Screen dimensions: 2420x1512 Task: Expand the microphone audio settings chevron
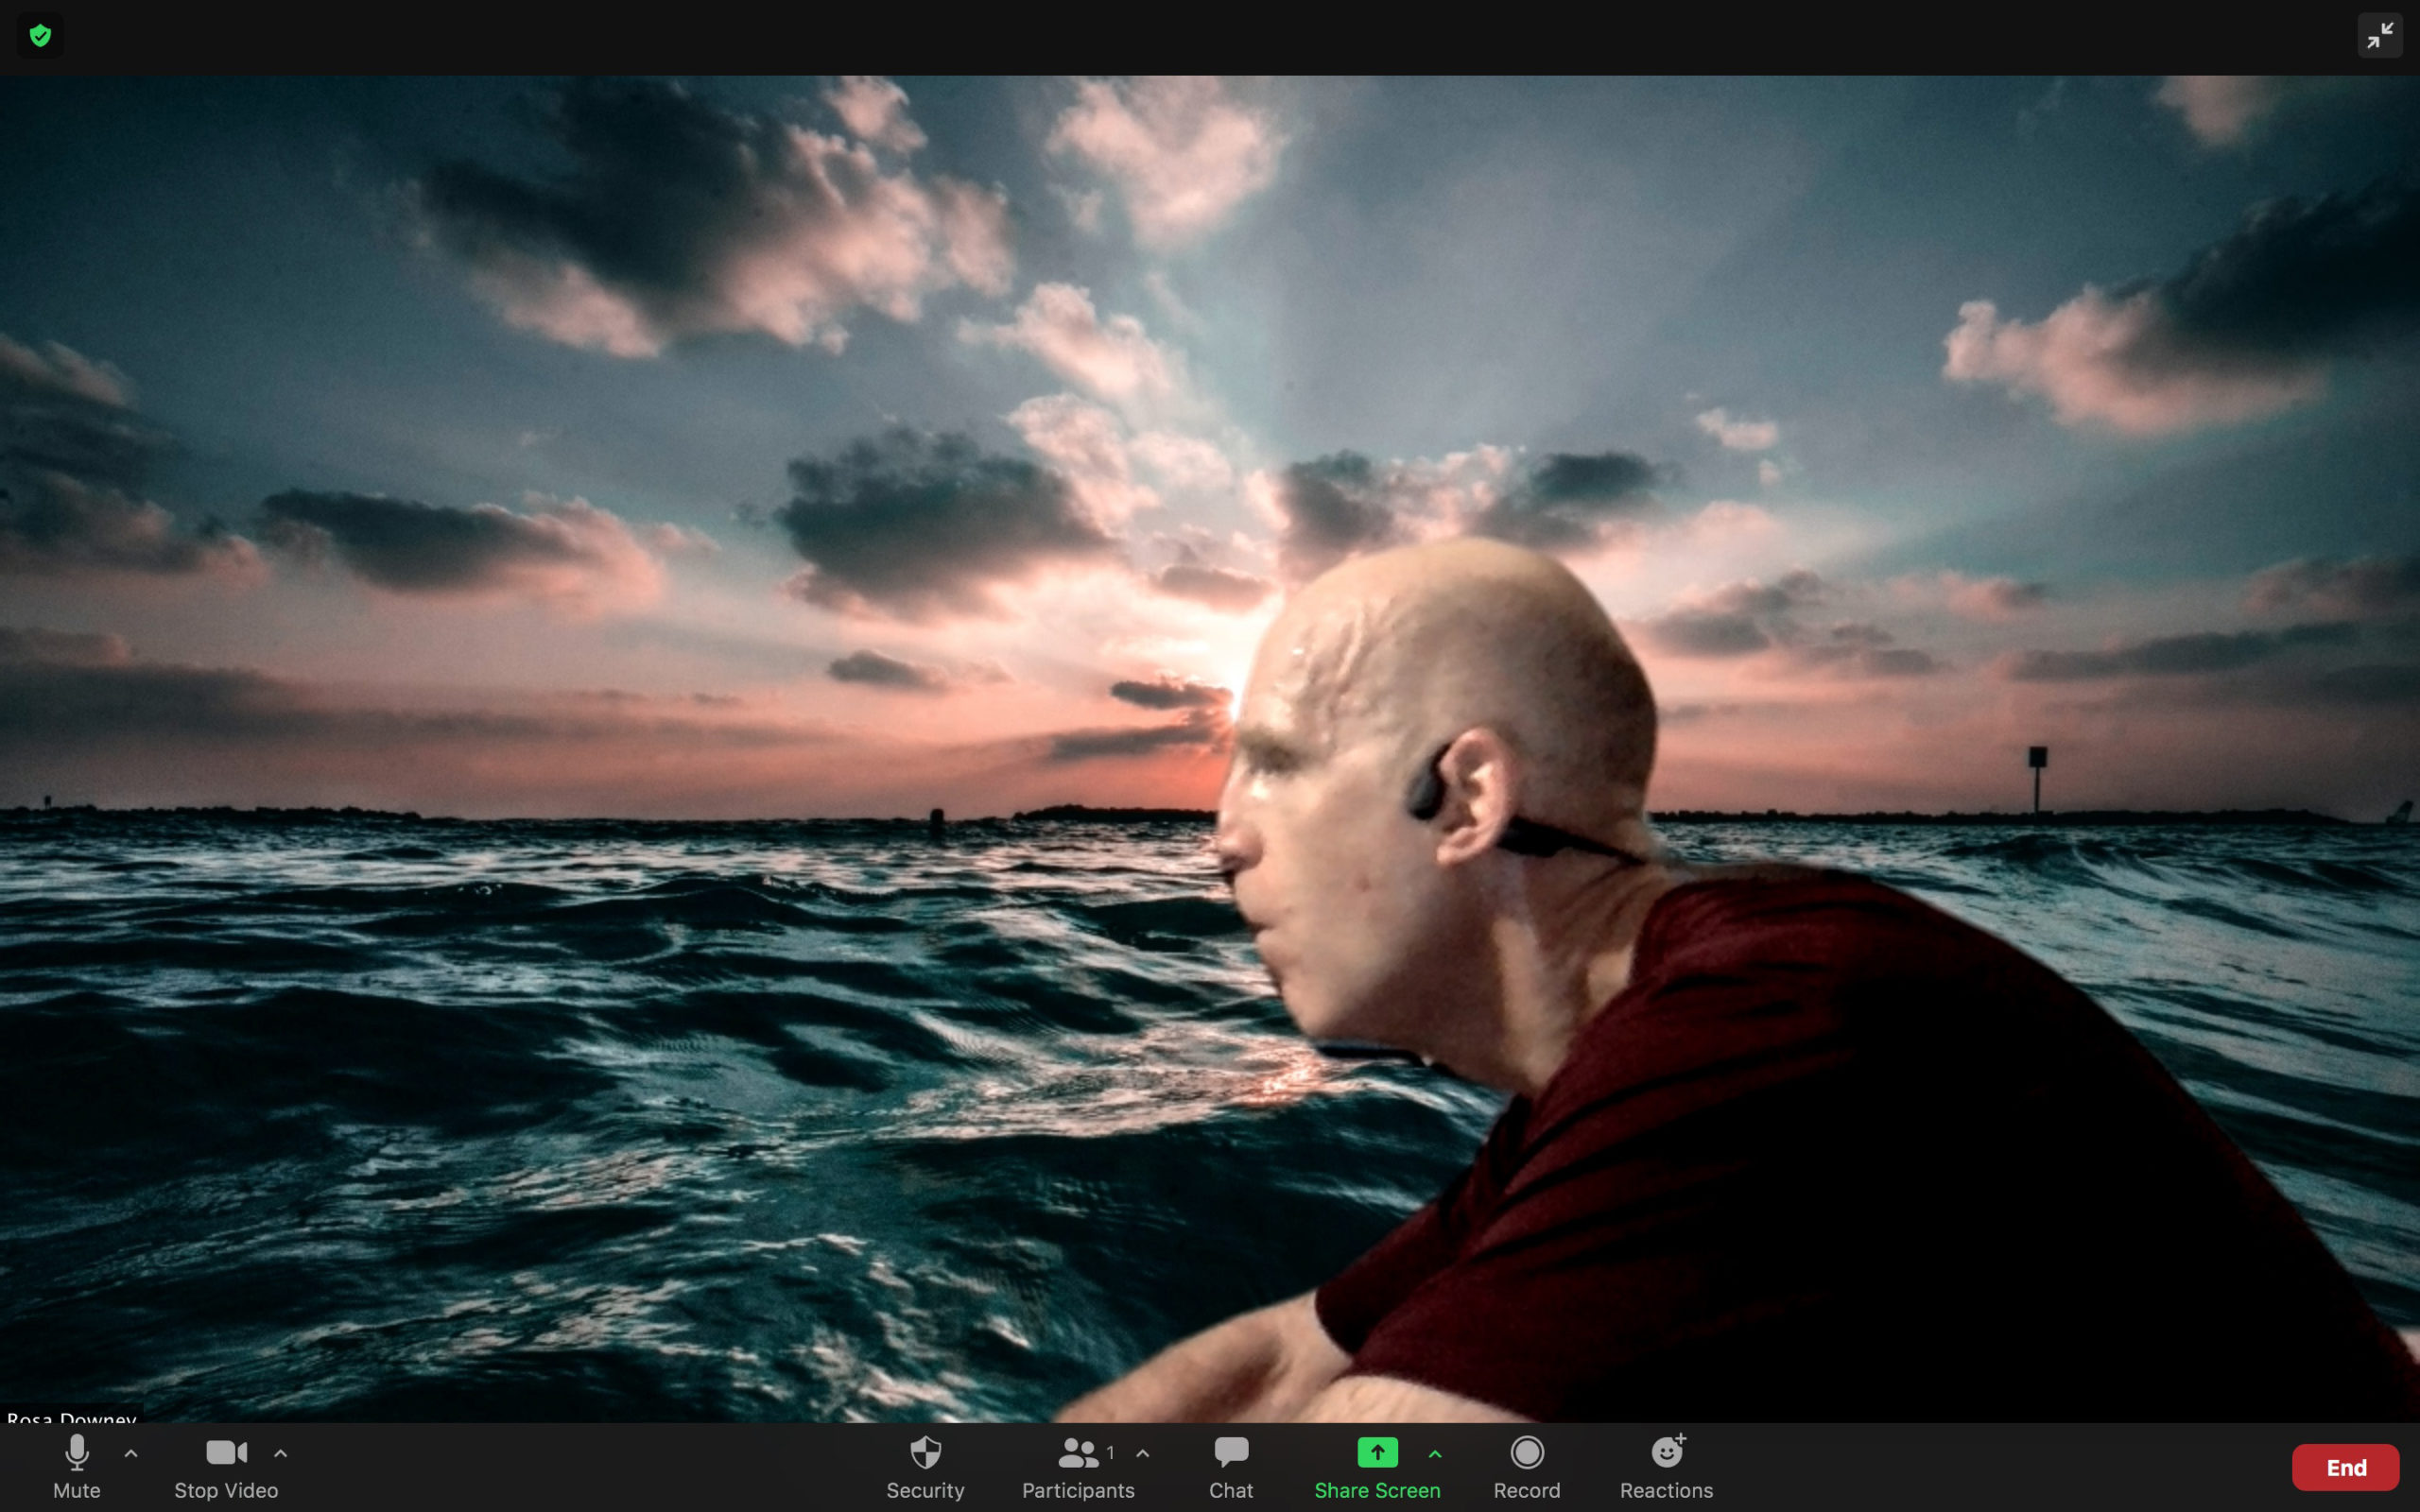pos(131,1455)
